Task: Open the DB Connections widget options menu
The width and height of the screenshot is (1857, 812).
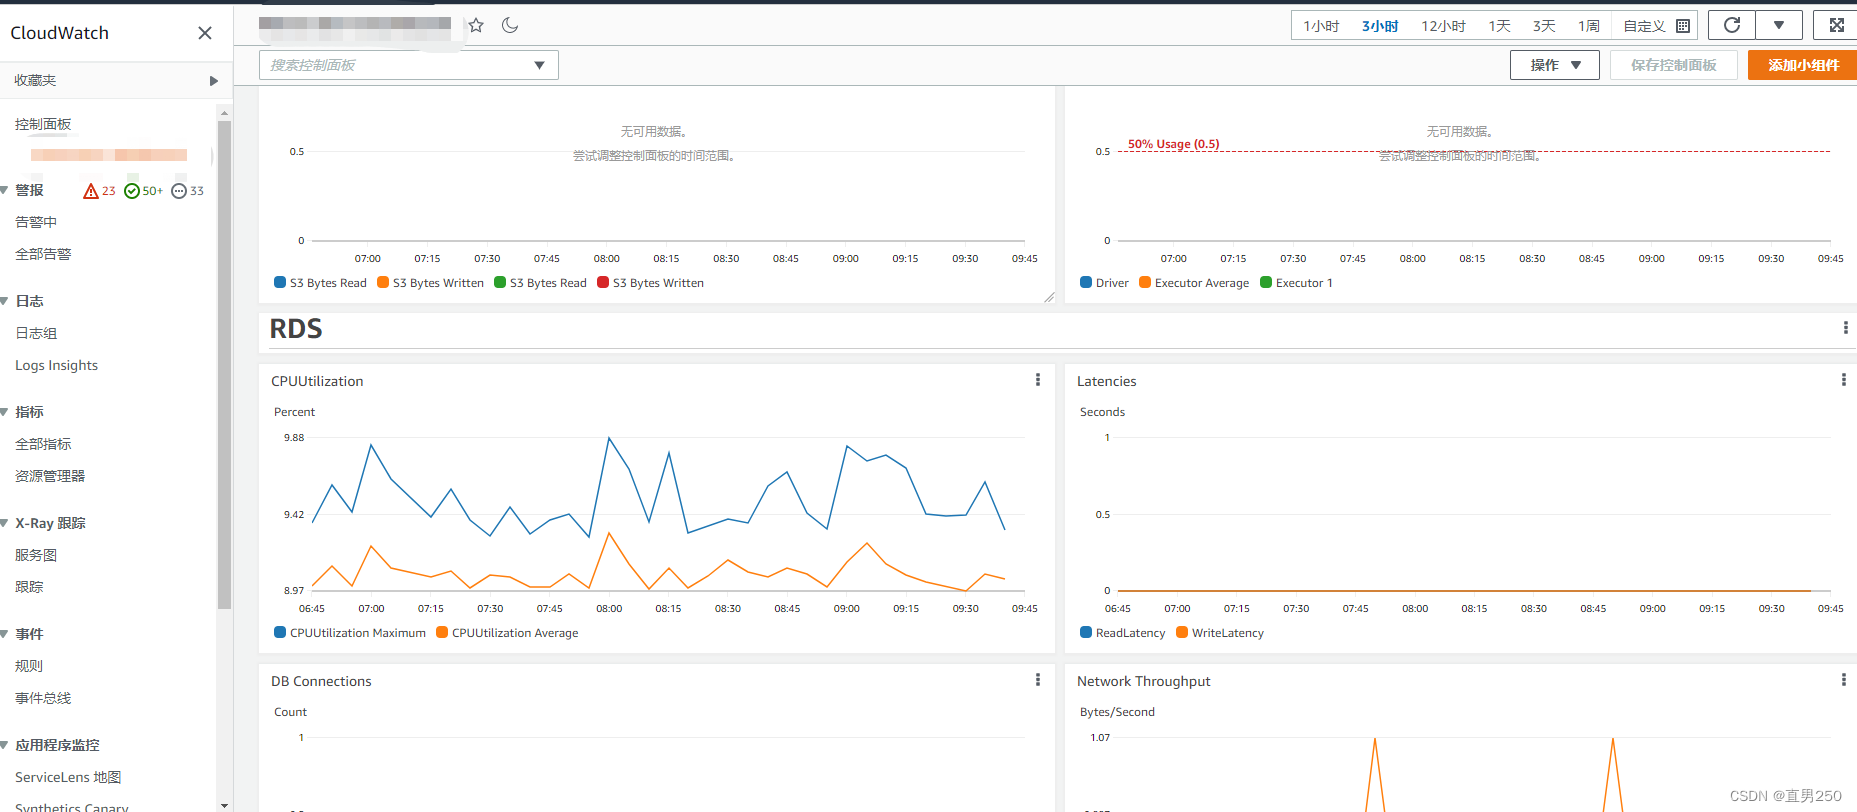Action: (x=1038, y=680)
